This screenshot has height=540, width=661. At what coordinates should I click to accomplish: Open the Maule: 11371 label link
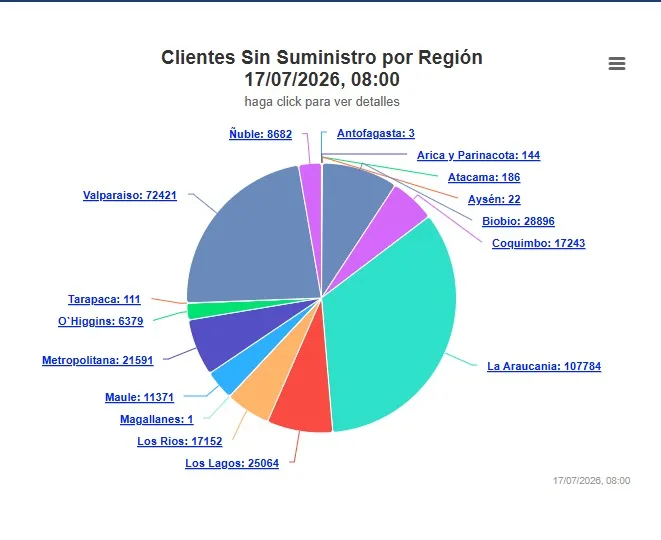pos(140,397)
